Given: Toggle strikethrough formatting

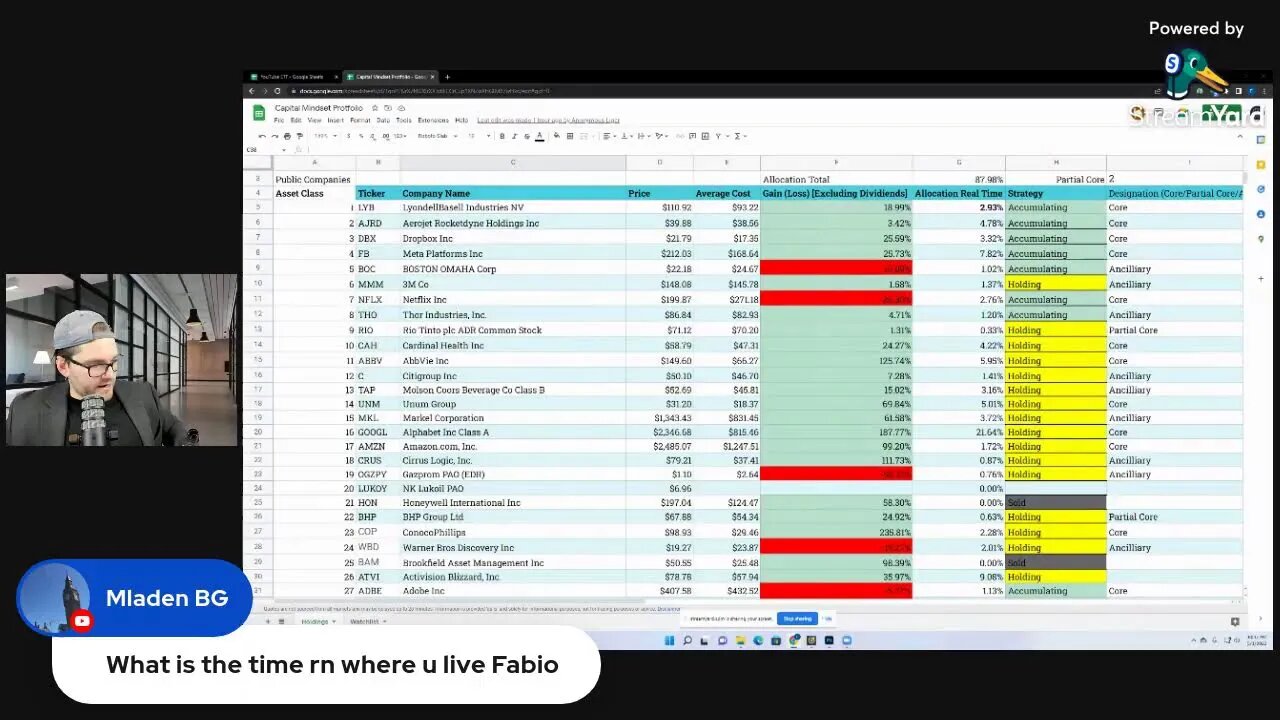Looking at the screenshot, I should (527, 136).
